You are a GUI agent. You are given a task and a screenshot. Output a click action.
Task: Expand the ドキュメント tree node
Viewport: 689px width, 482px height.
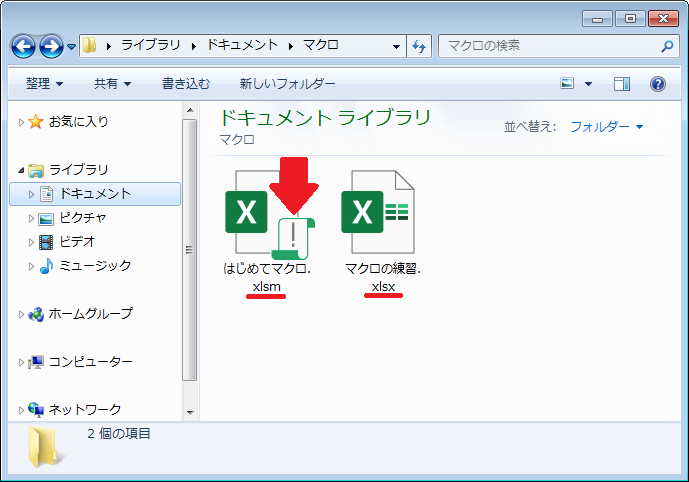(31, 194)
